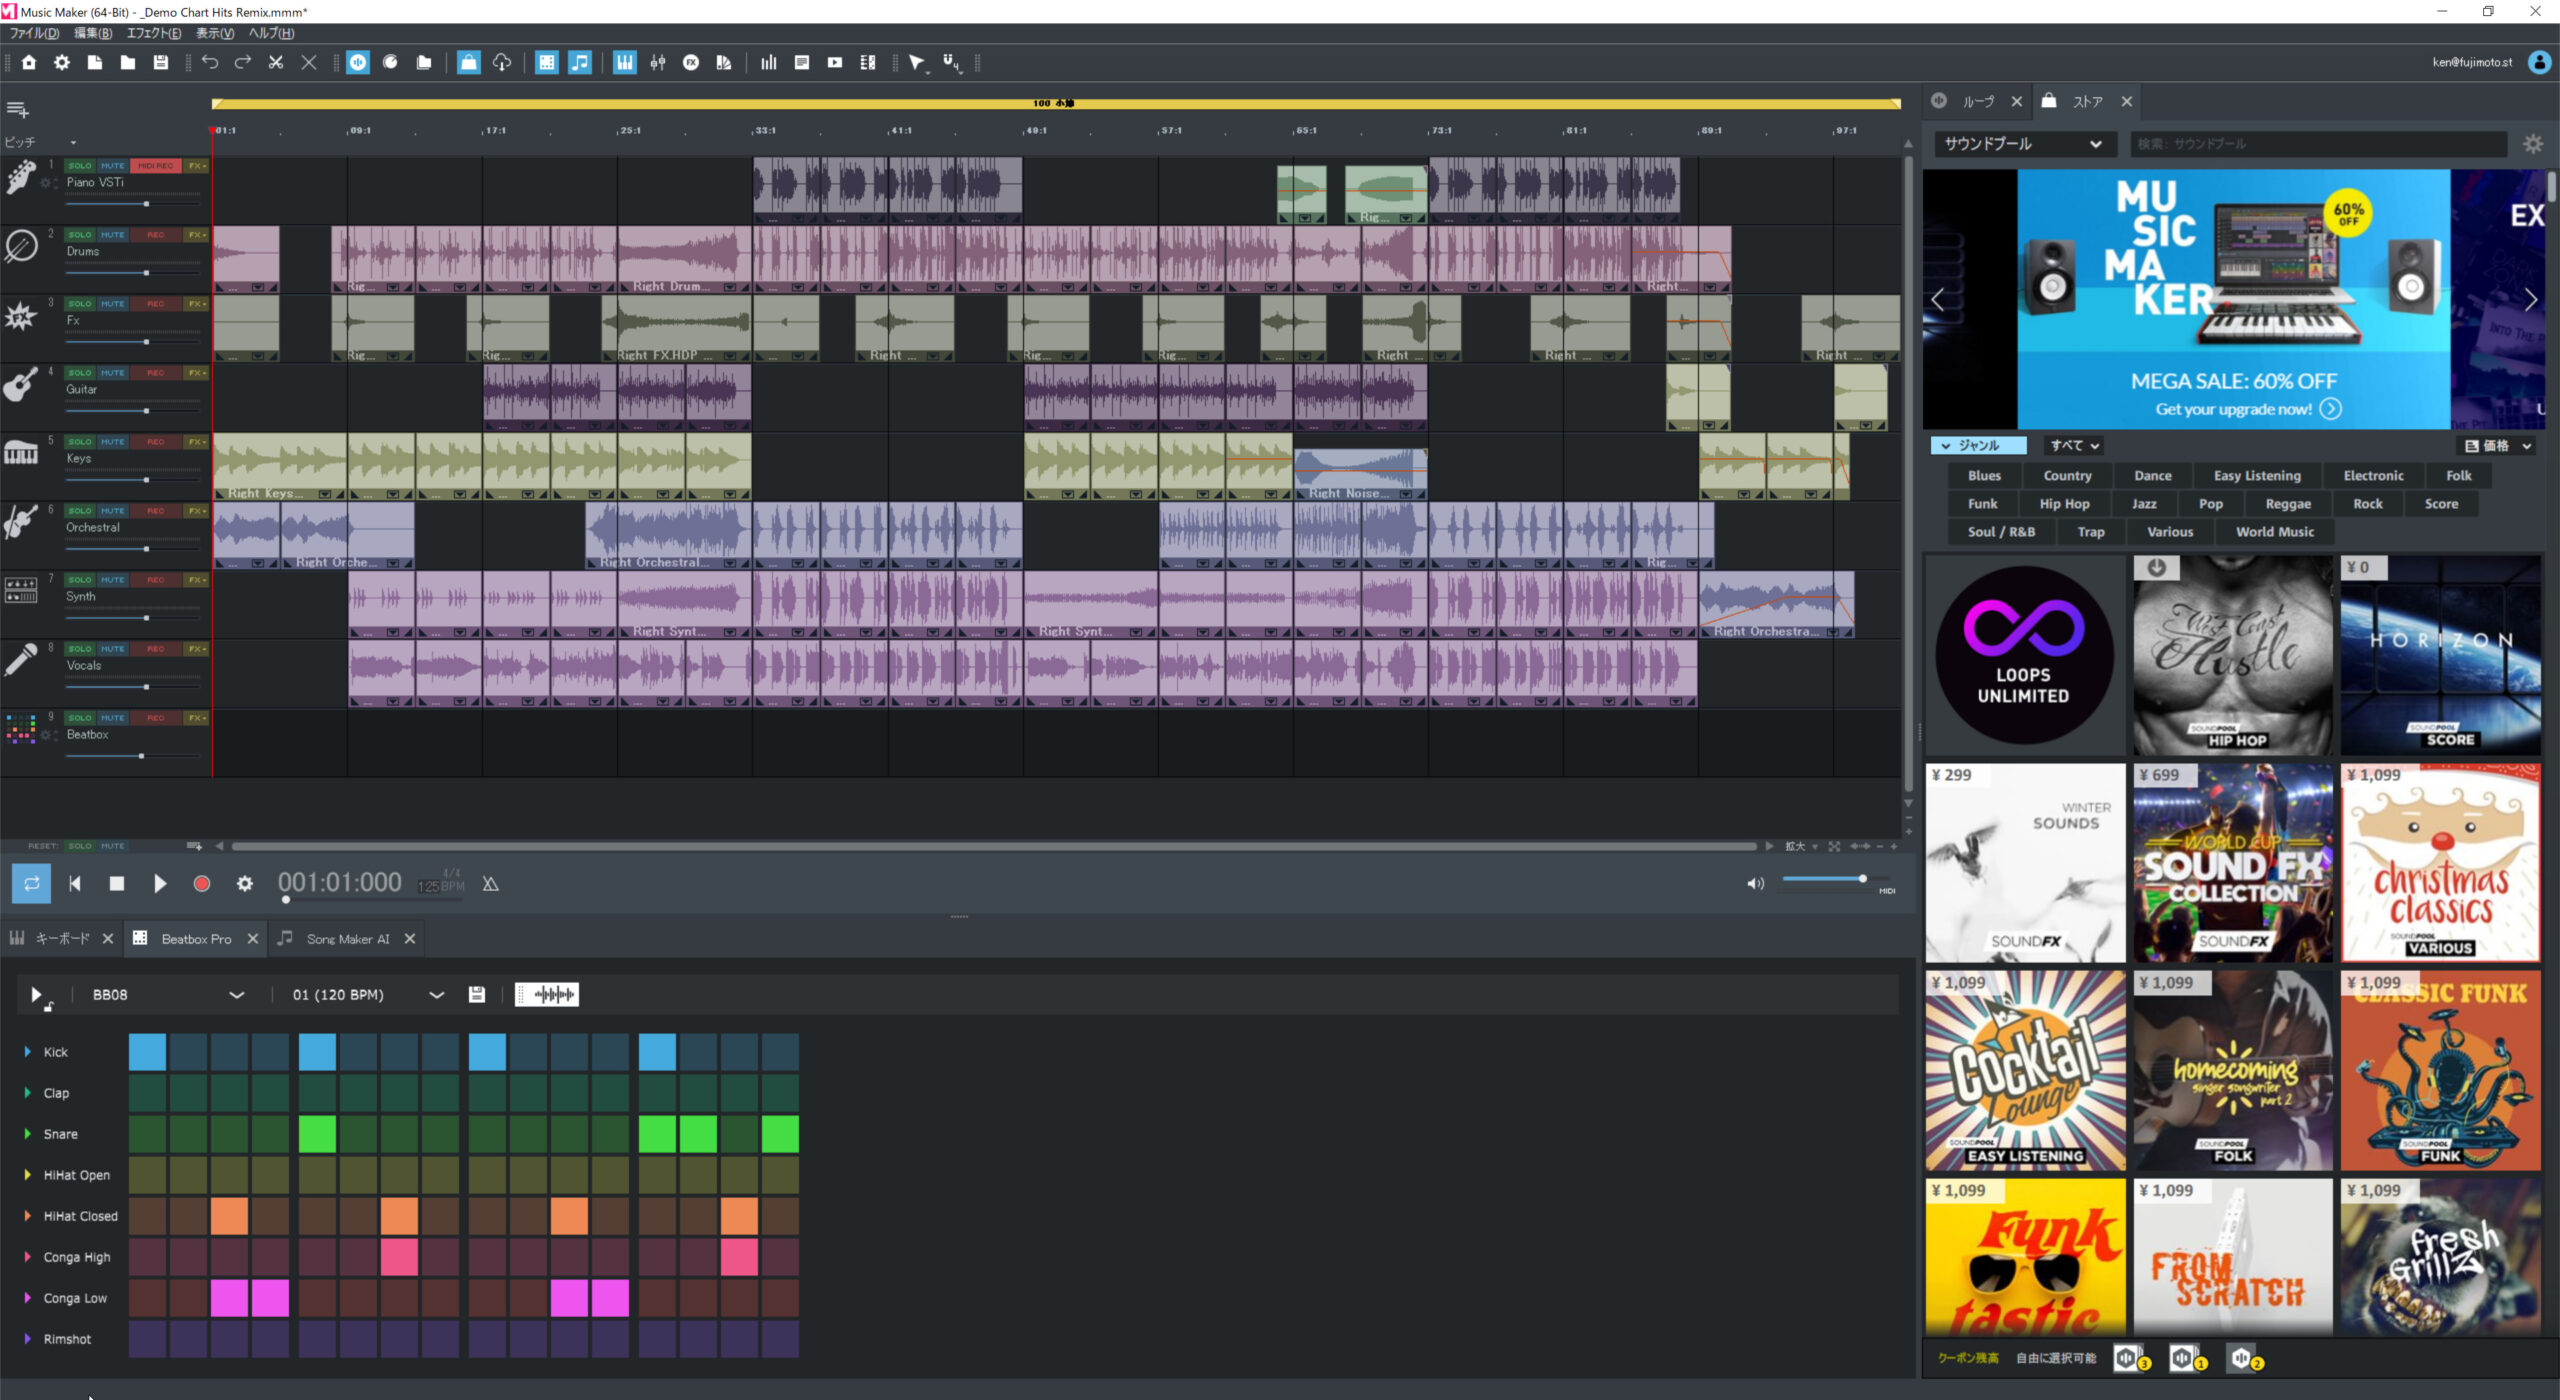Open the Store shopping bag icon

468,62
